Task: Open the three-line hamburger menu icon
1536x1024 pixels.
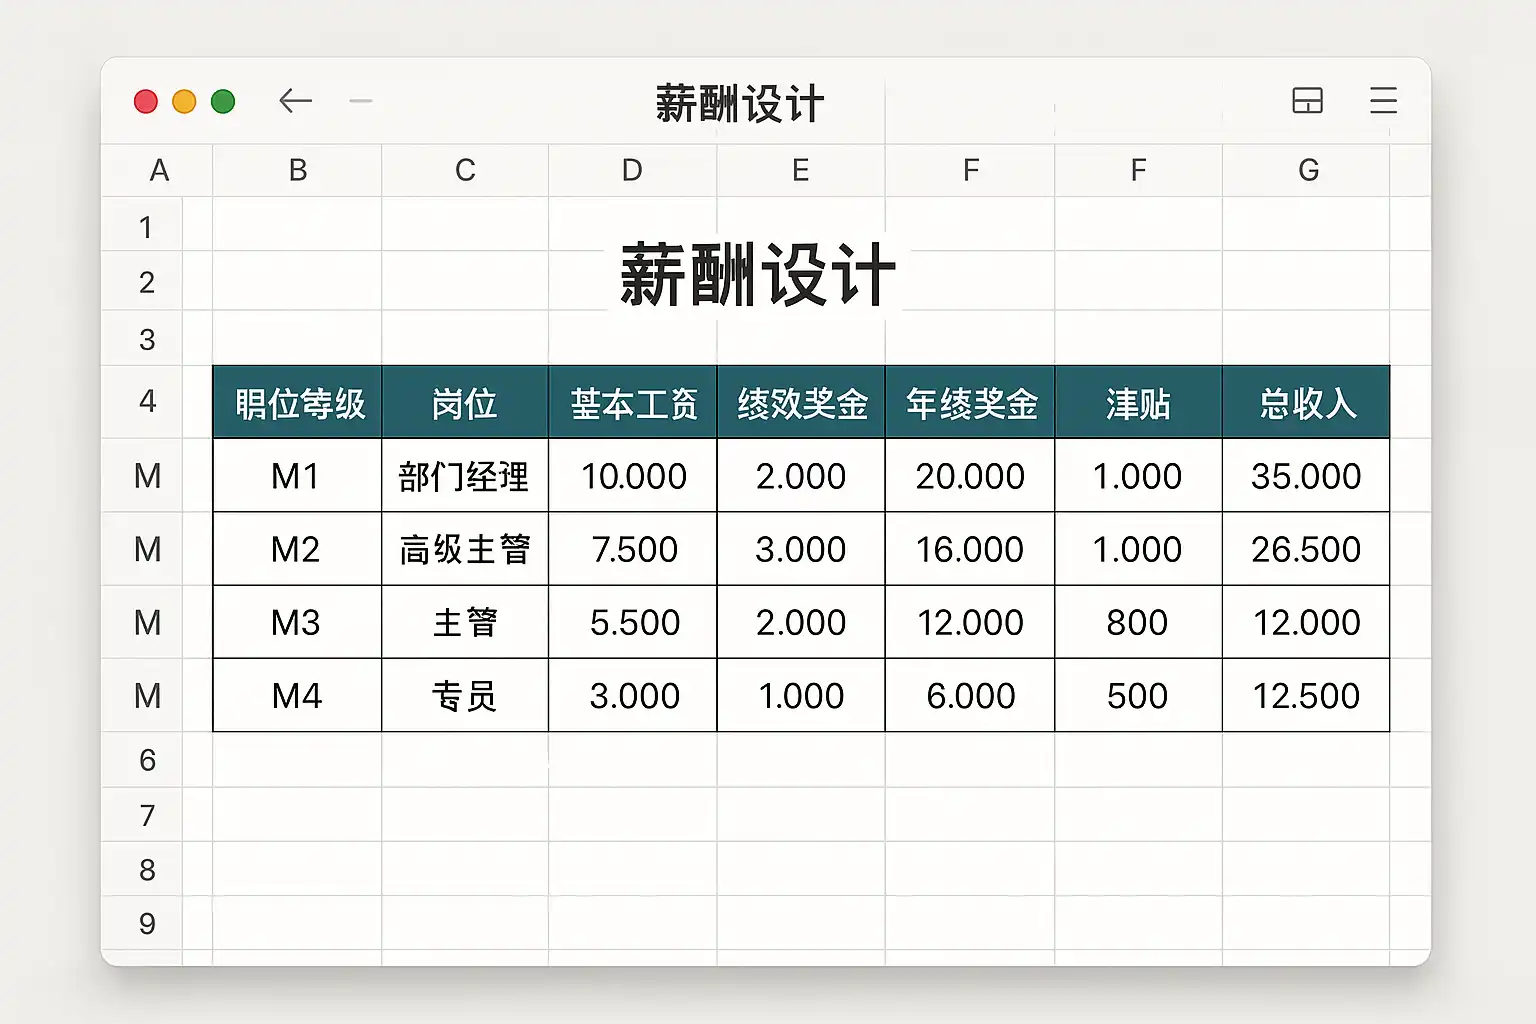Action: point(1383,101)
